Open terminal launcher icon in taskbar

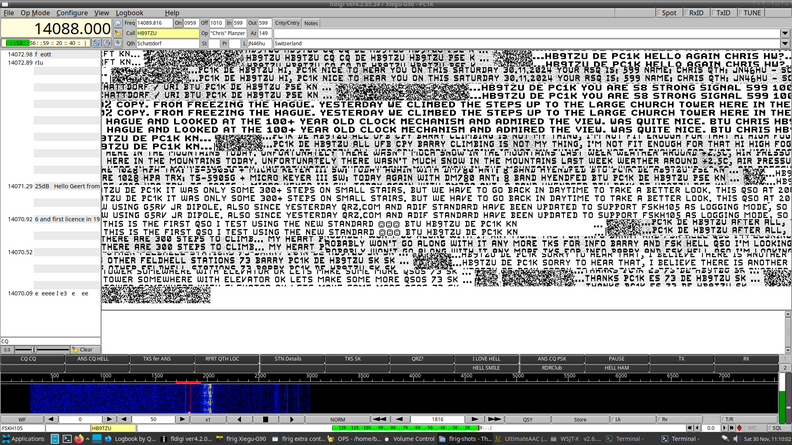point(67,439)
